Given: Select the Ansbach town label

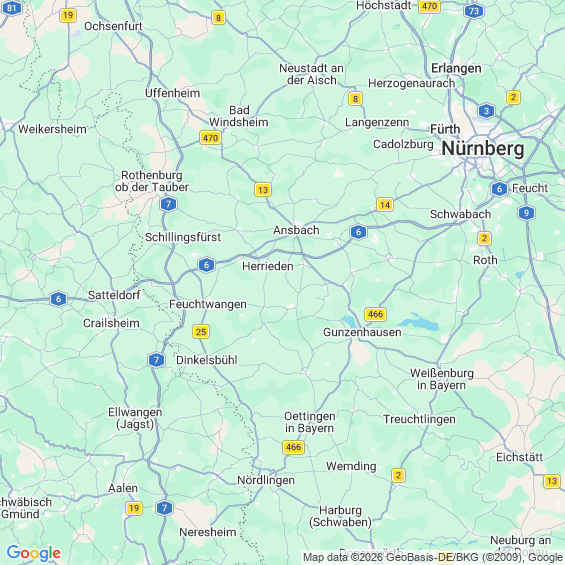Looking at the screenshot, I should pos(296,230).
